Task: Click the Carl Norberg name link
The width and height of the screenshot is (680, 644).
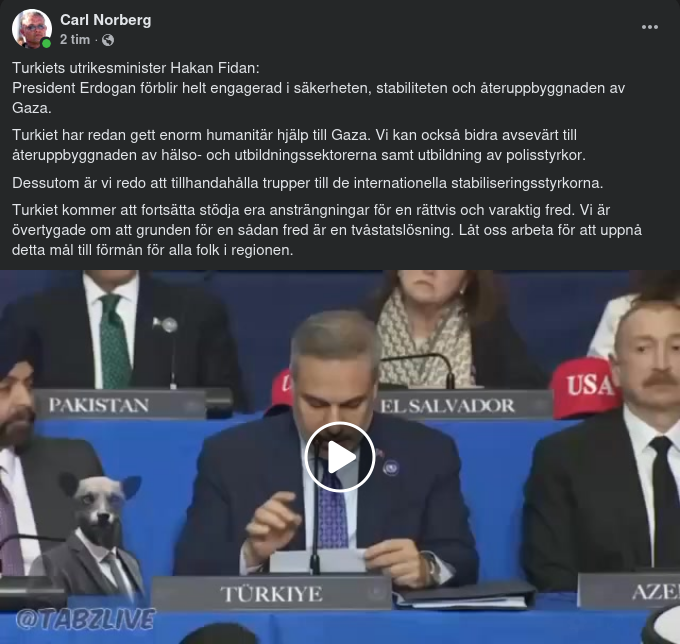Action: 105,20
